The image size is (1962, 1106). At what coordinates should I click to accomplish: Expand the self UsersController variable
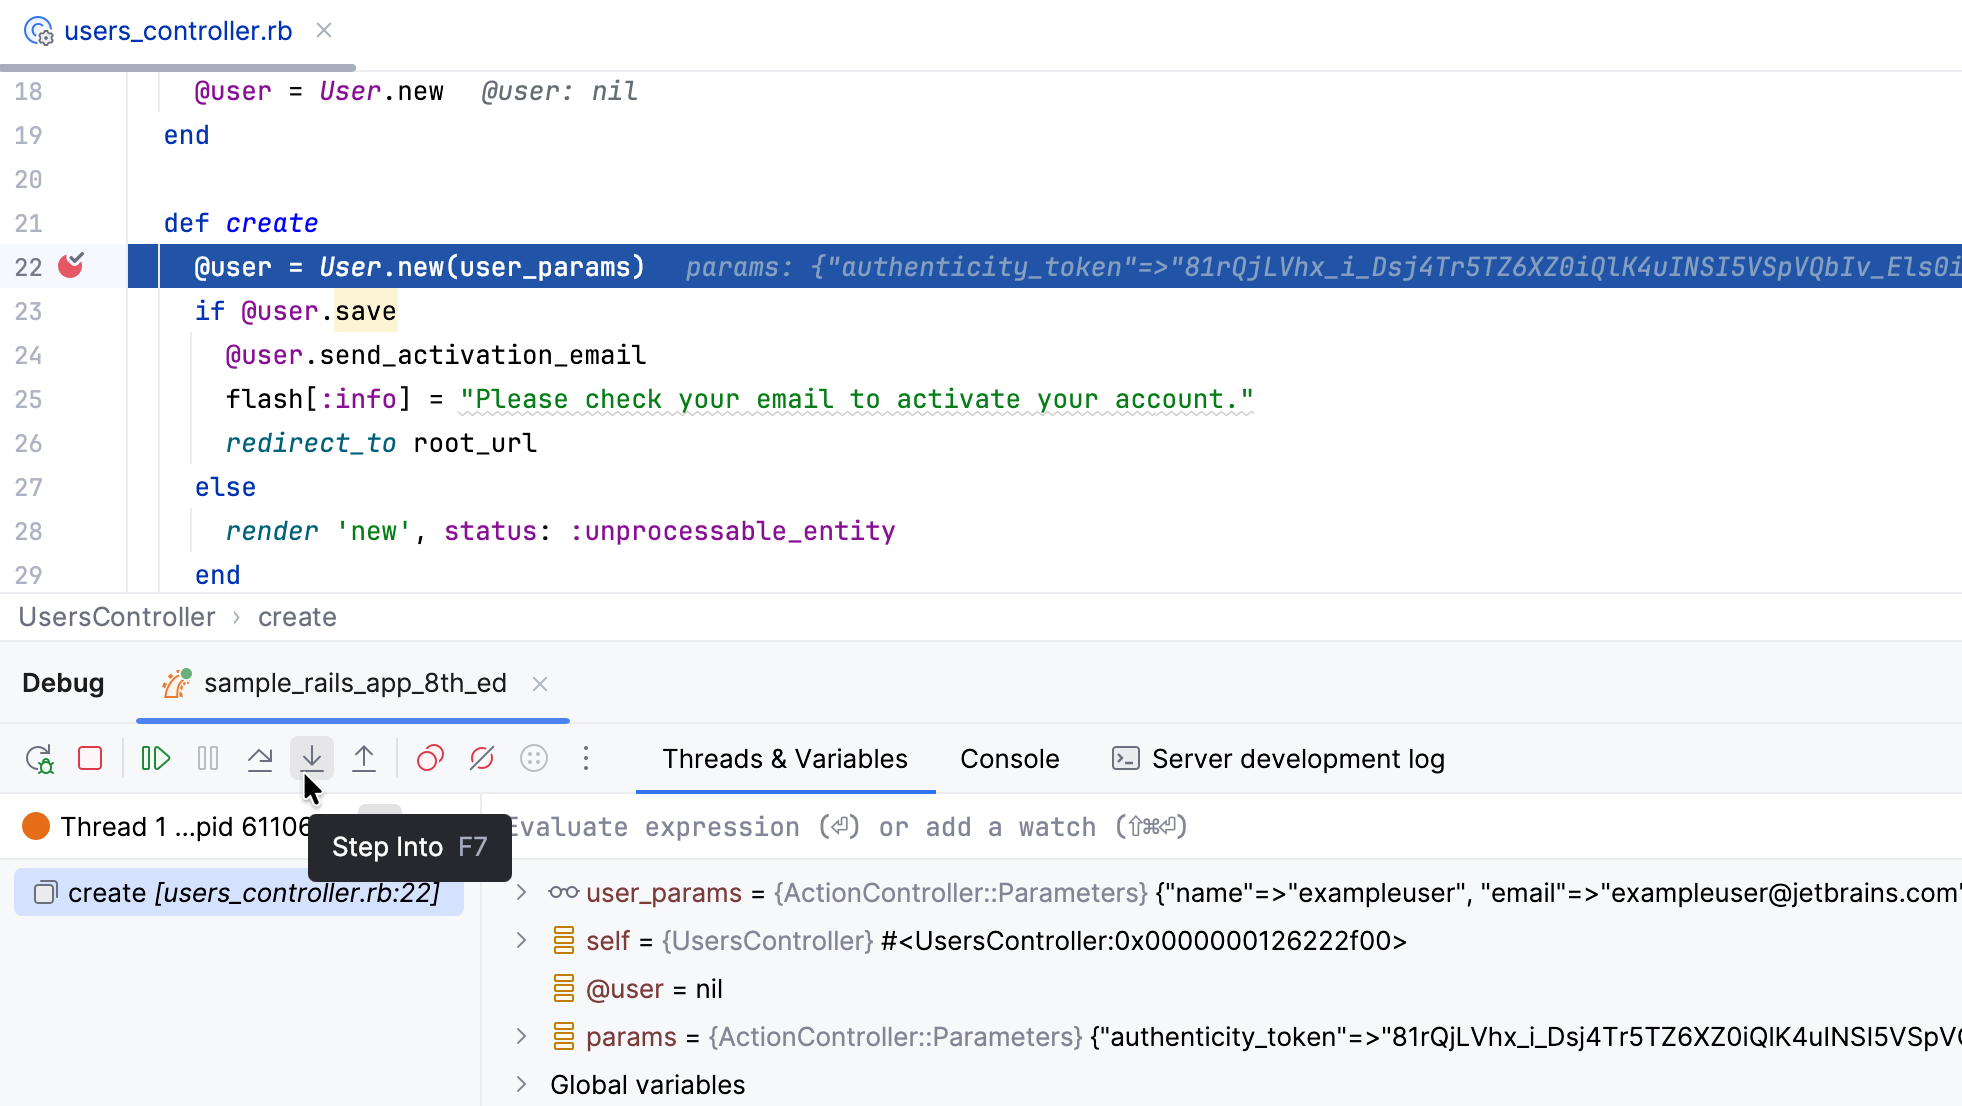pos(521,940)
